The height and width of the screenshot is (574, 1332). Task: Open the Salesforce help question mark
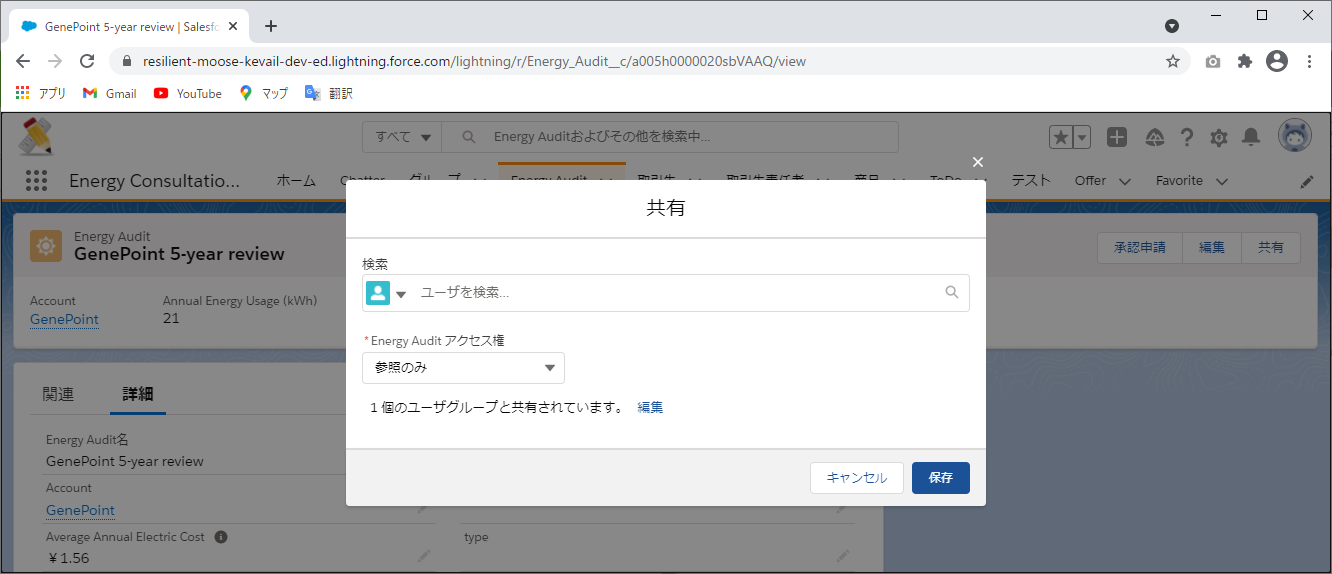coord(1187,137)
